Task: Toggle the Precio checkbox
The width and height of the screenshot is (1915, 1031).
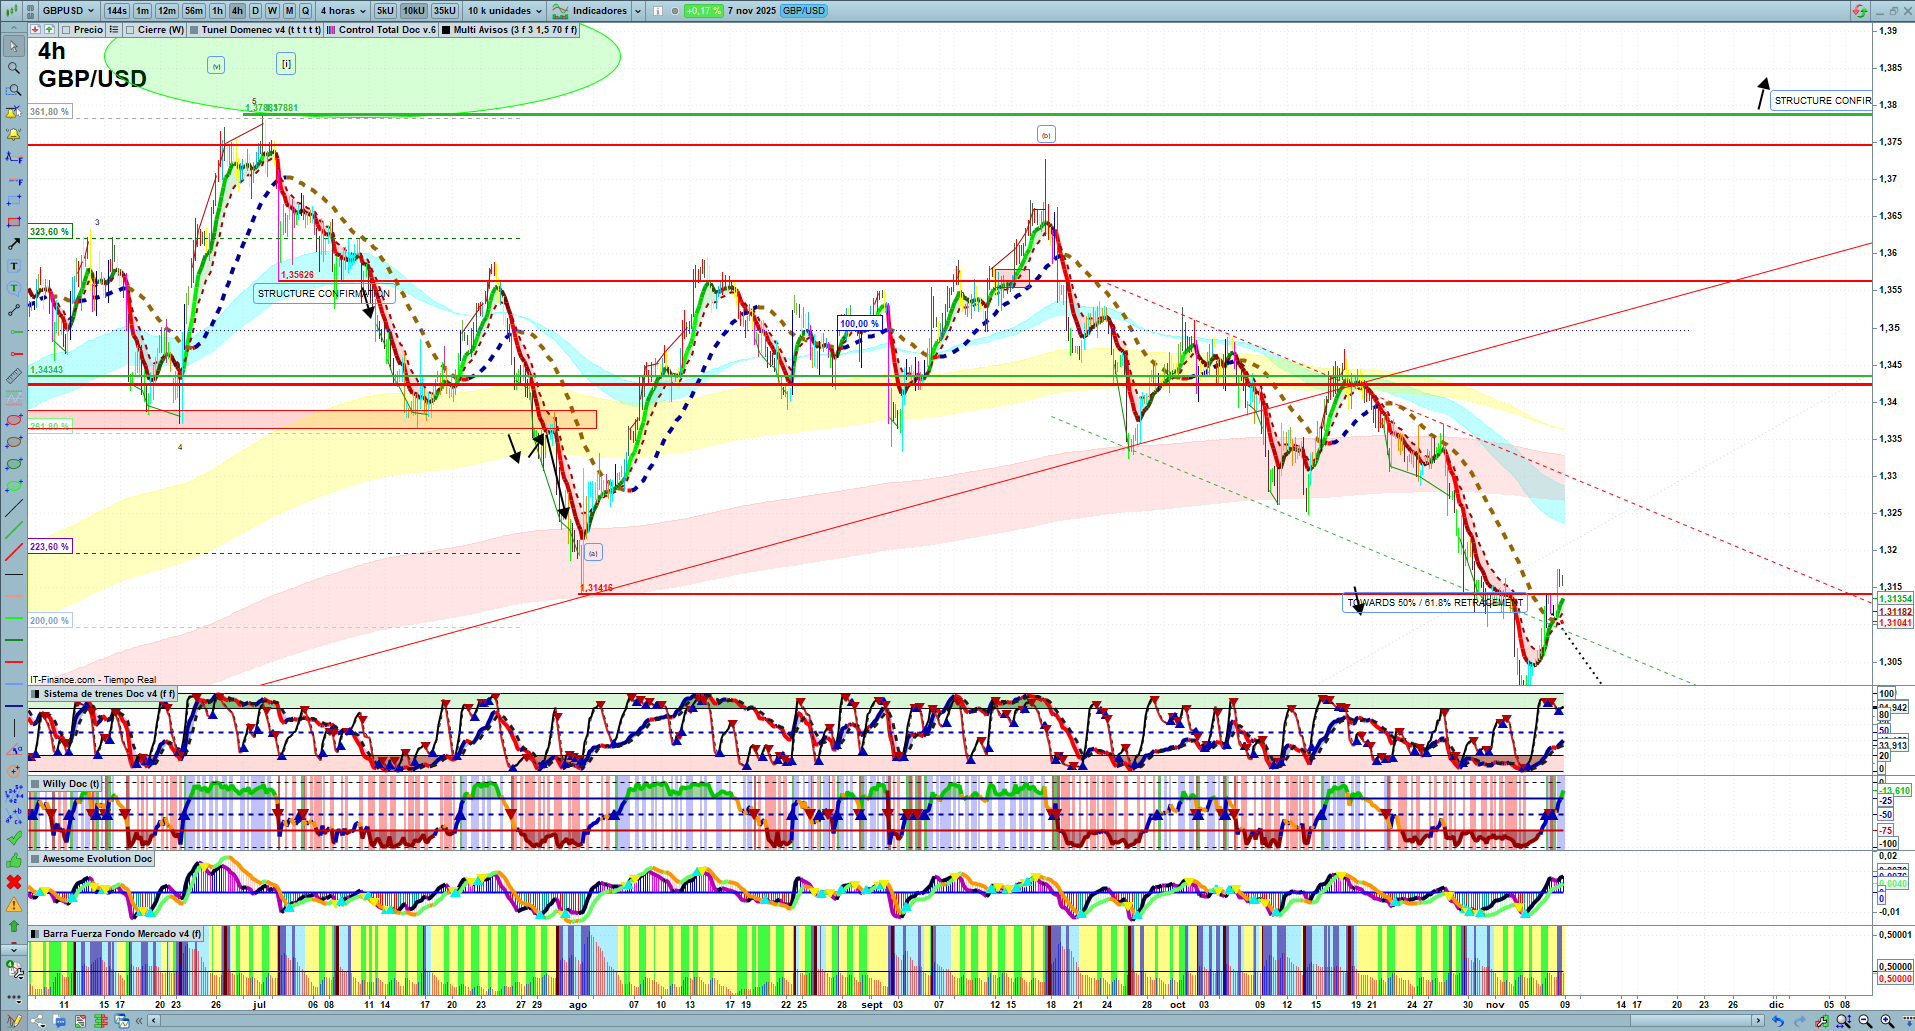Action: tap(66, 30)
